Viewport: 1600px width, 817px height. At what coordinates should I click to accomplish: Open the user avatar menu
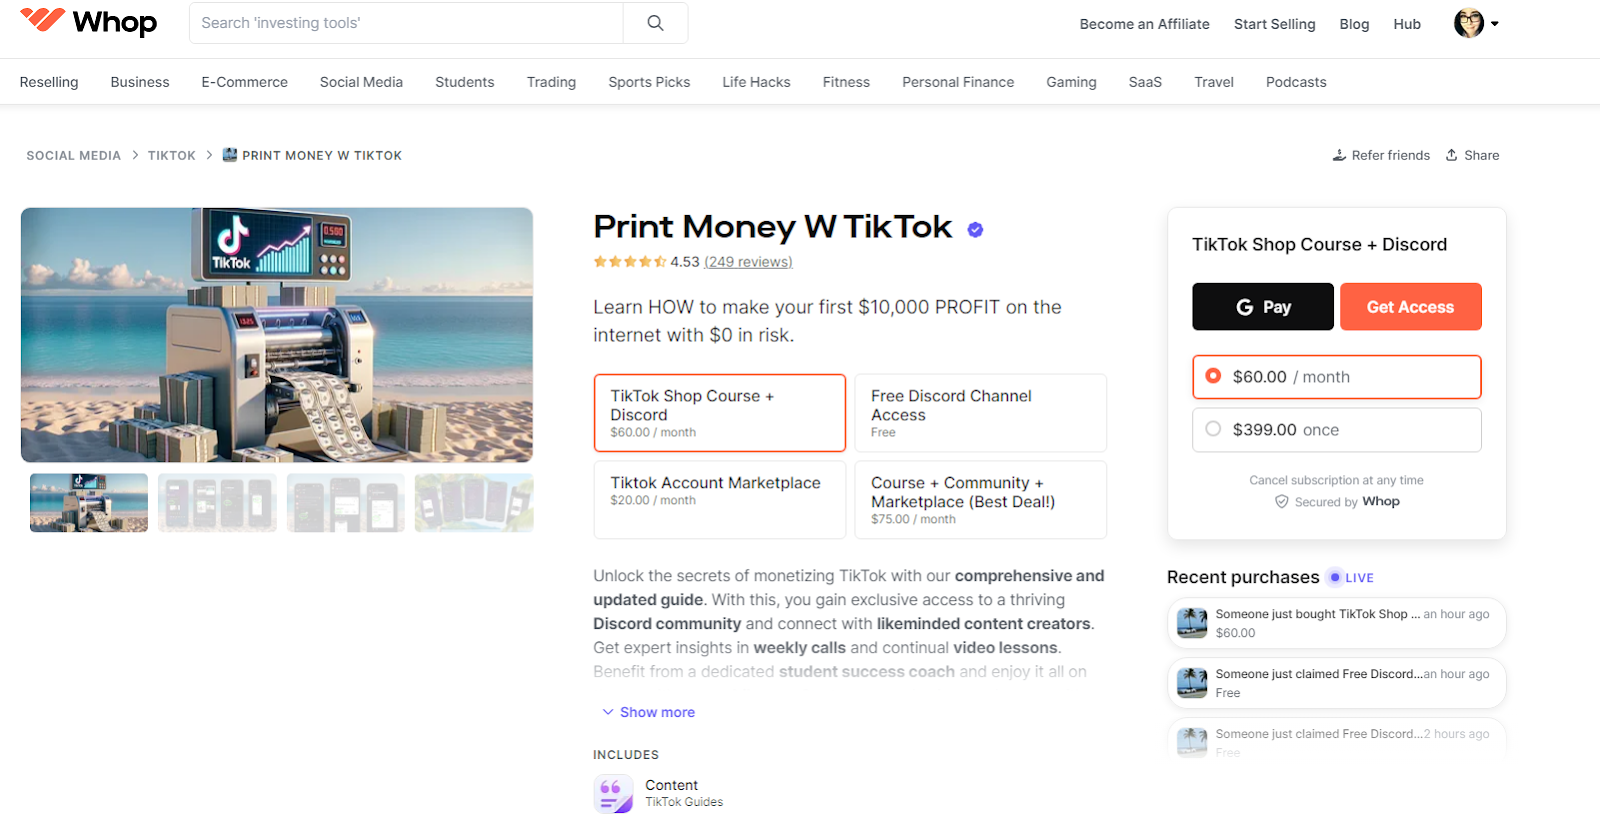(1468, 23)
